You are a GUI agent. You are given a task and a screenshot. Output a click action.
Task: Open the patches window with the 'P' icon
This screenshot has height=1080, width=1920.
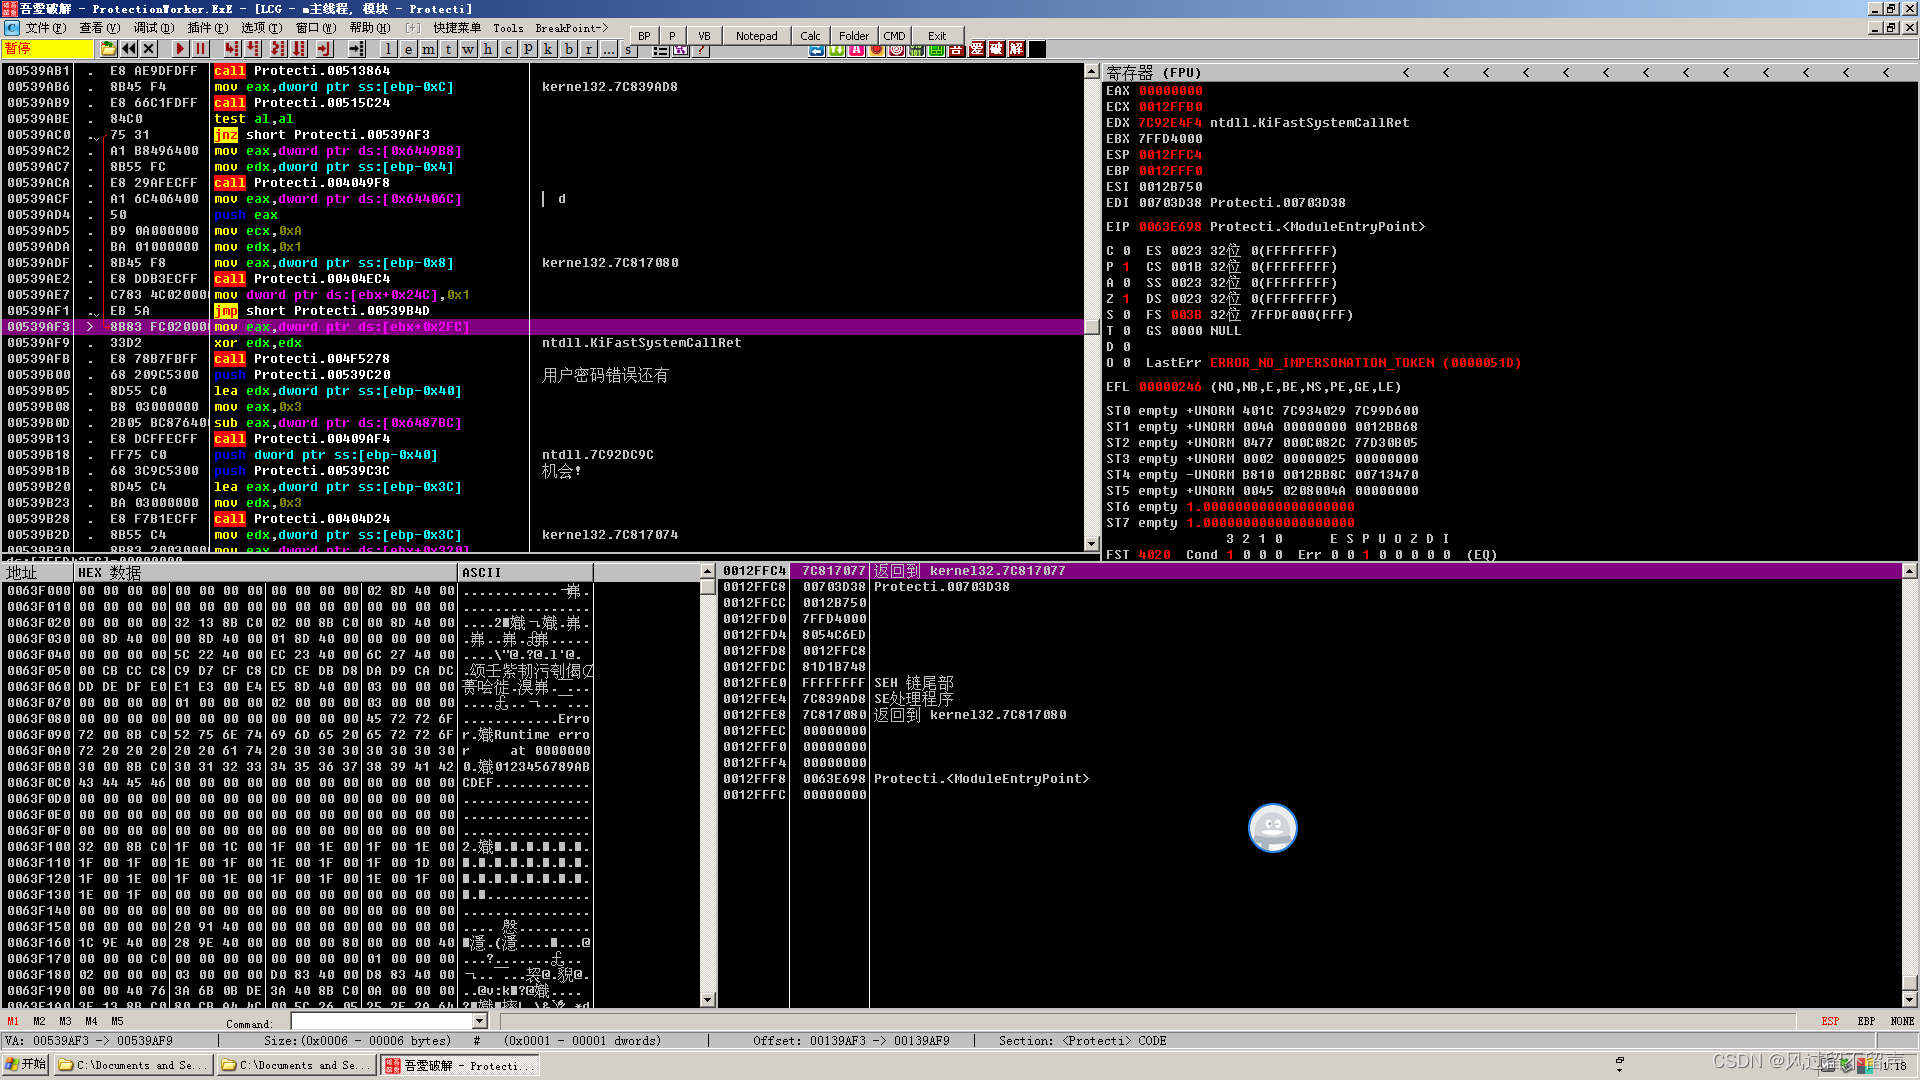(x=528, y=49)
